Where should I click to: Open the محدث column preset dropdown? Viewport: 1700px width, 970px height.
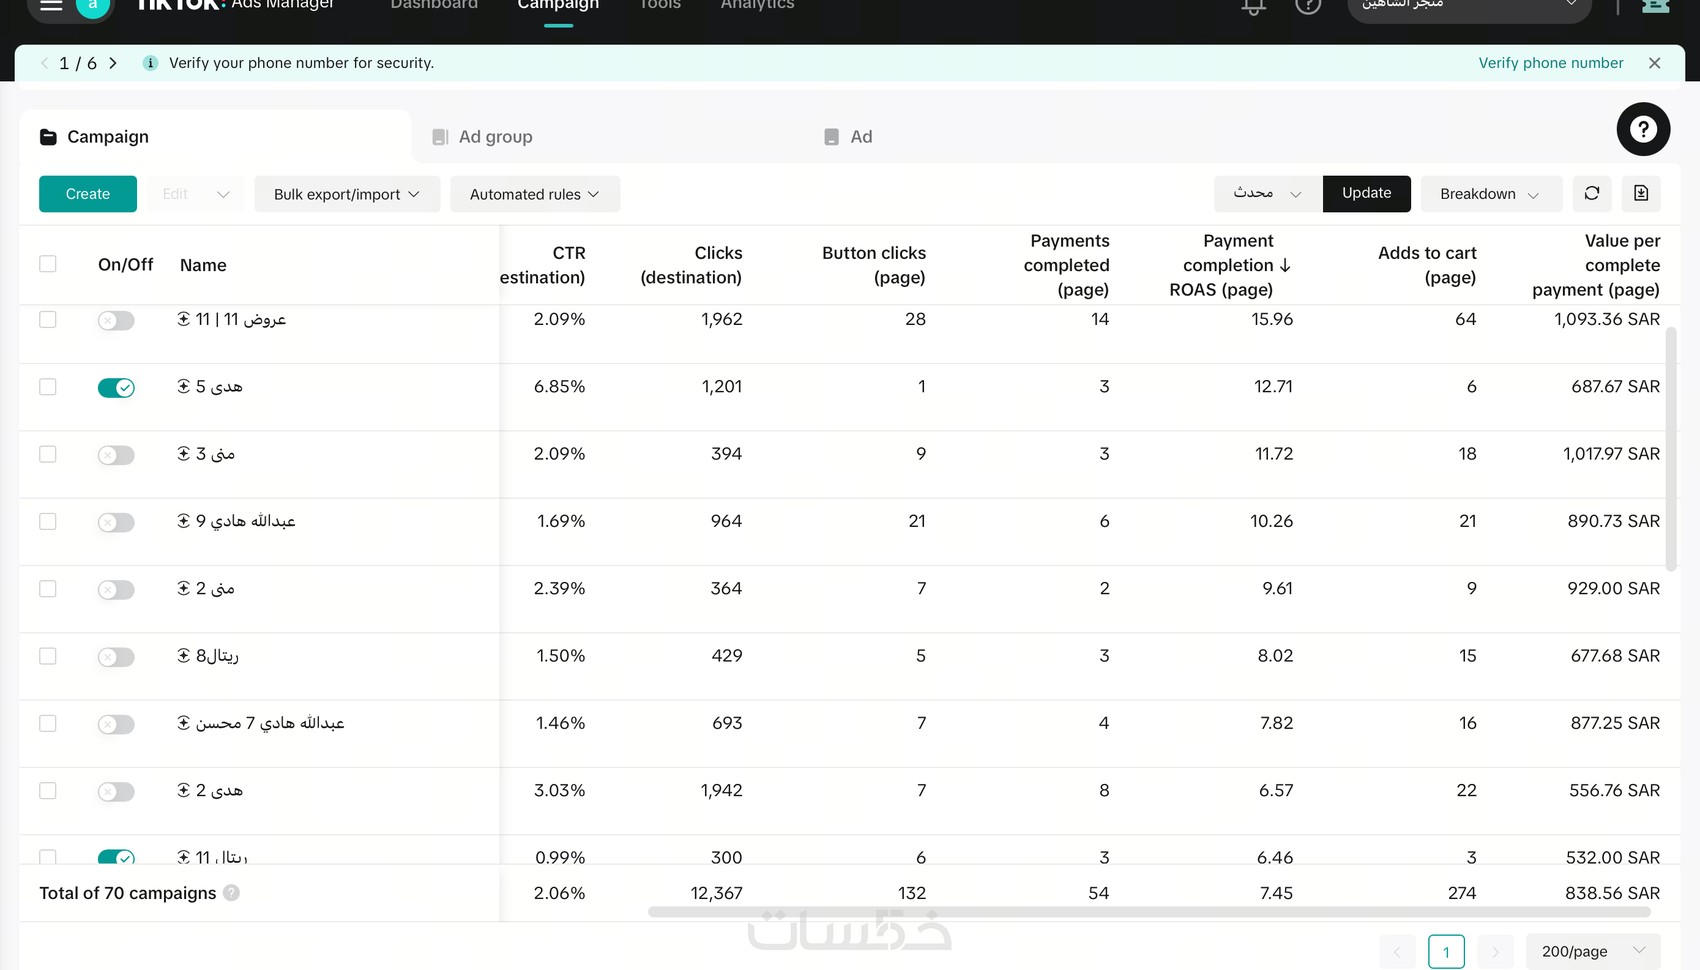pos(1267,194)
